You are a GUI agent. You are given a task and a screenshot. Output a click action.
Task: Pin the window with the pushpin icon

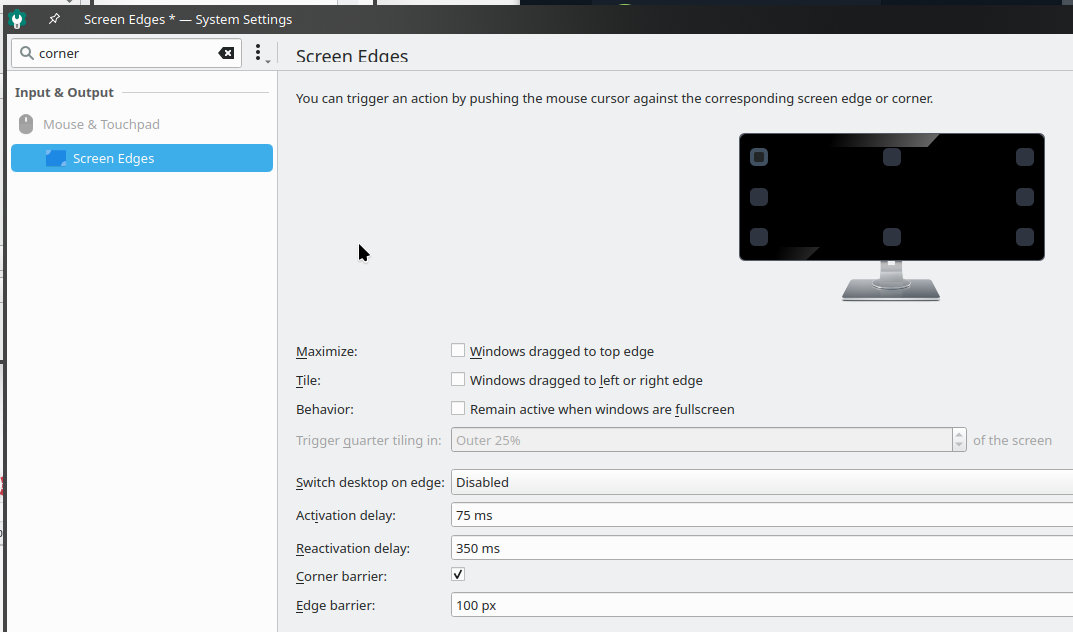54,19
